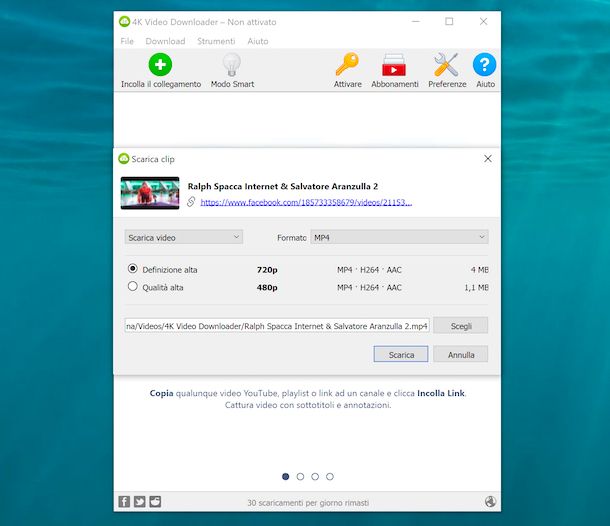Image resolution: width=610 pixels, height=526 pixels.
Task: Go to the third carousel dot
Action: 315,477
